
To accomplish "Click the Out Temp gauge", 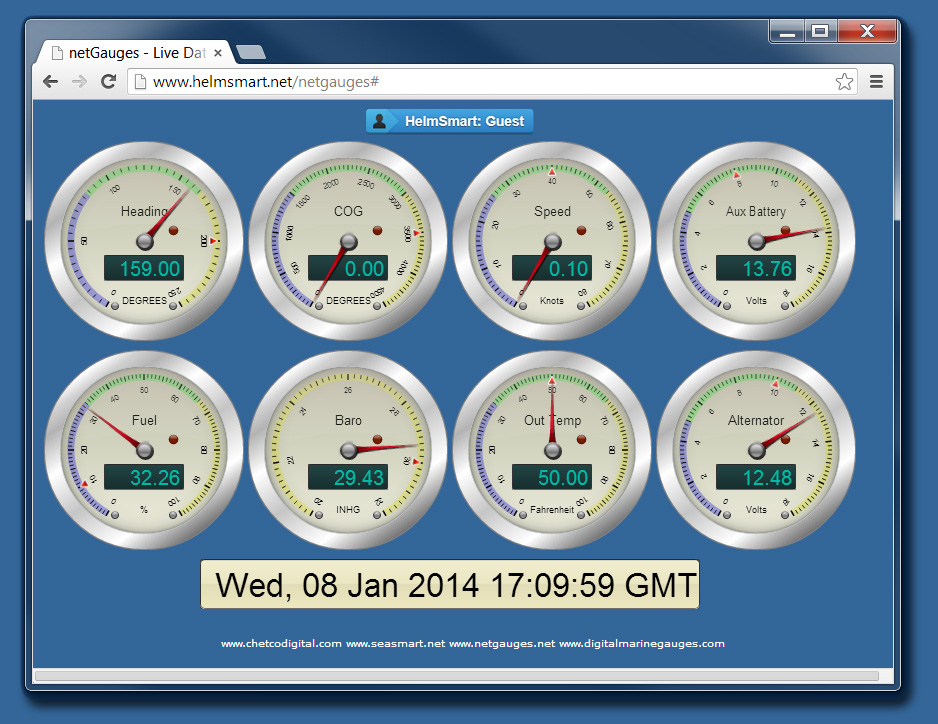I will point(552,450).
